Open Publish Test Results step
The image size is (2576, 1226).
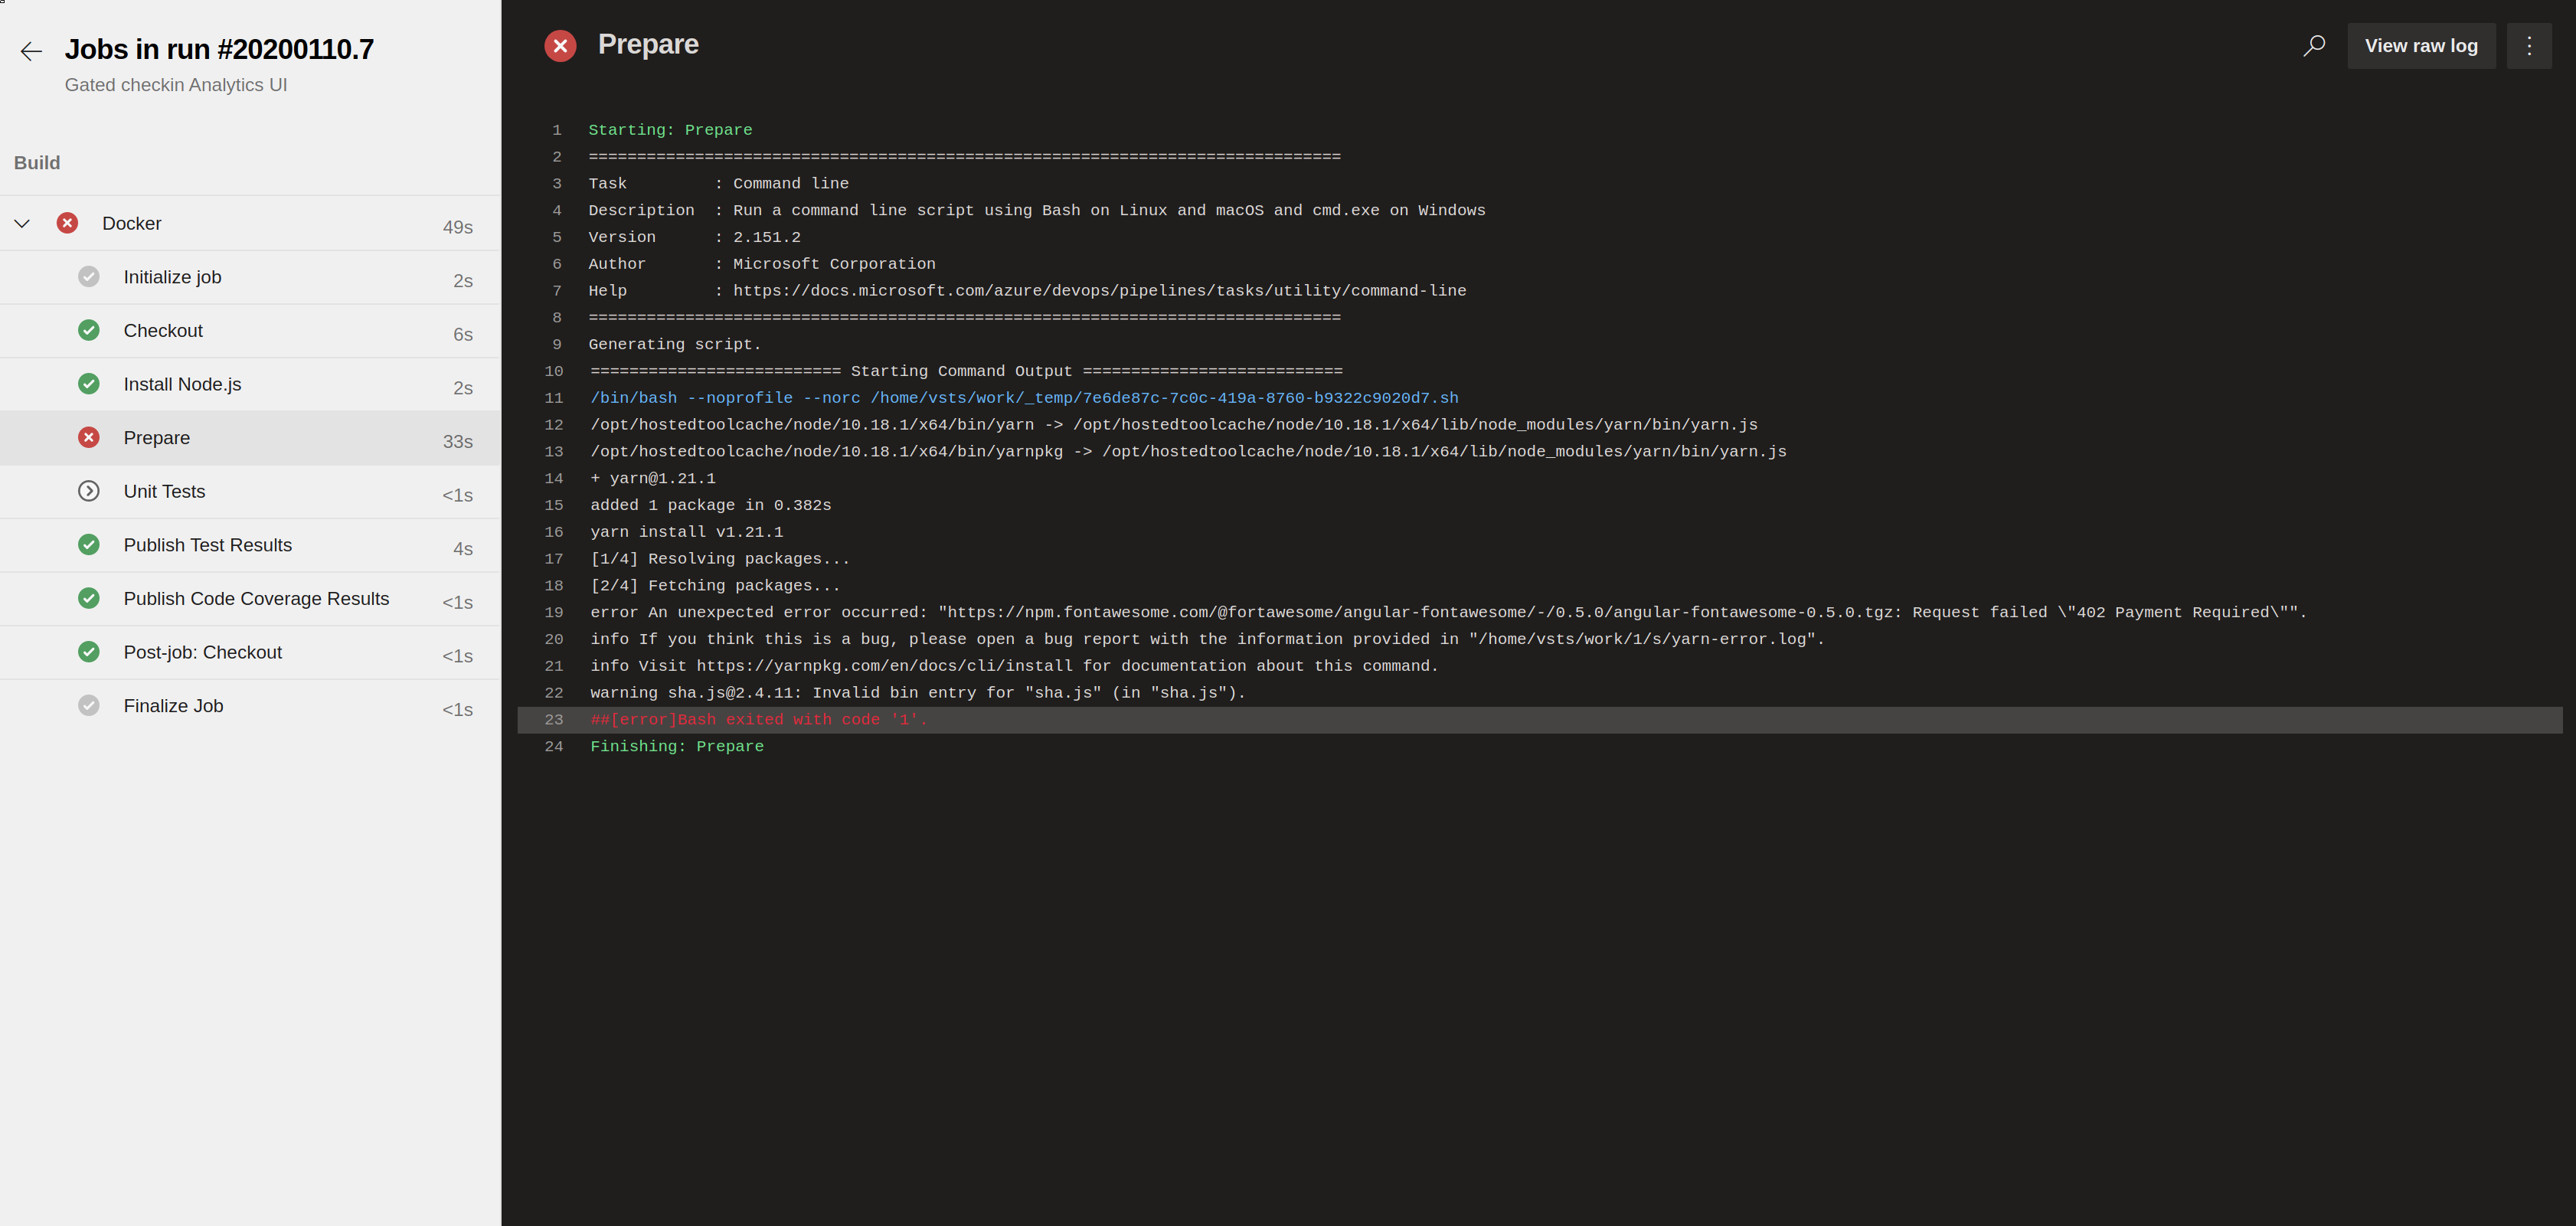click(x=207, y=545)
